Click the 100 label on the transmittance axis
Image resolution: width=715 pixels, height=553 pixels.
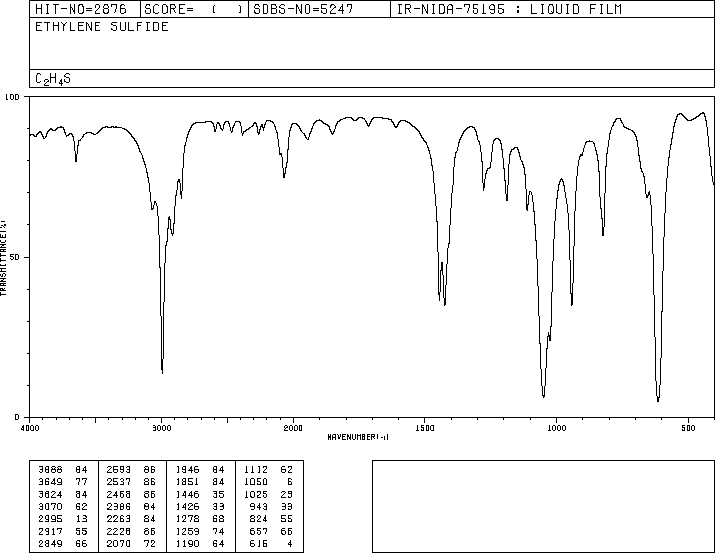tap(12, 97)
